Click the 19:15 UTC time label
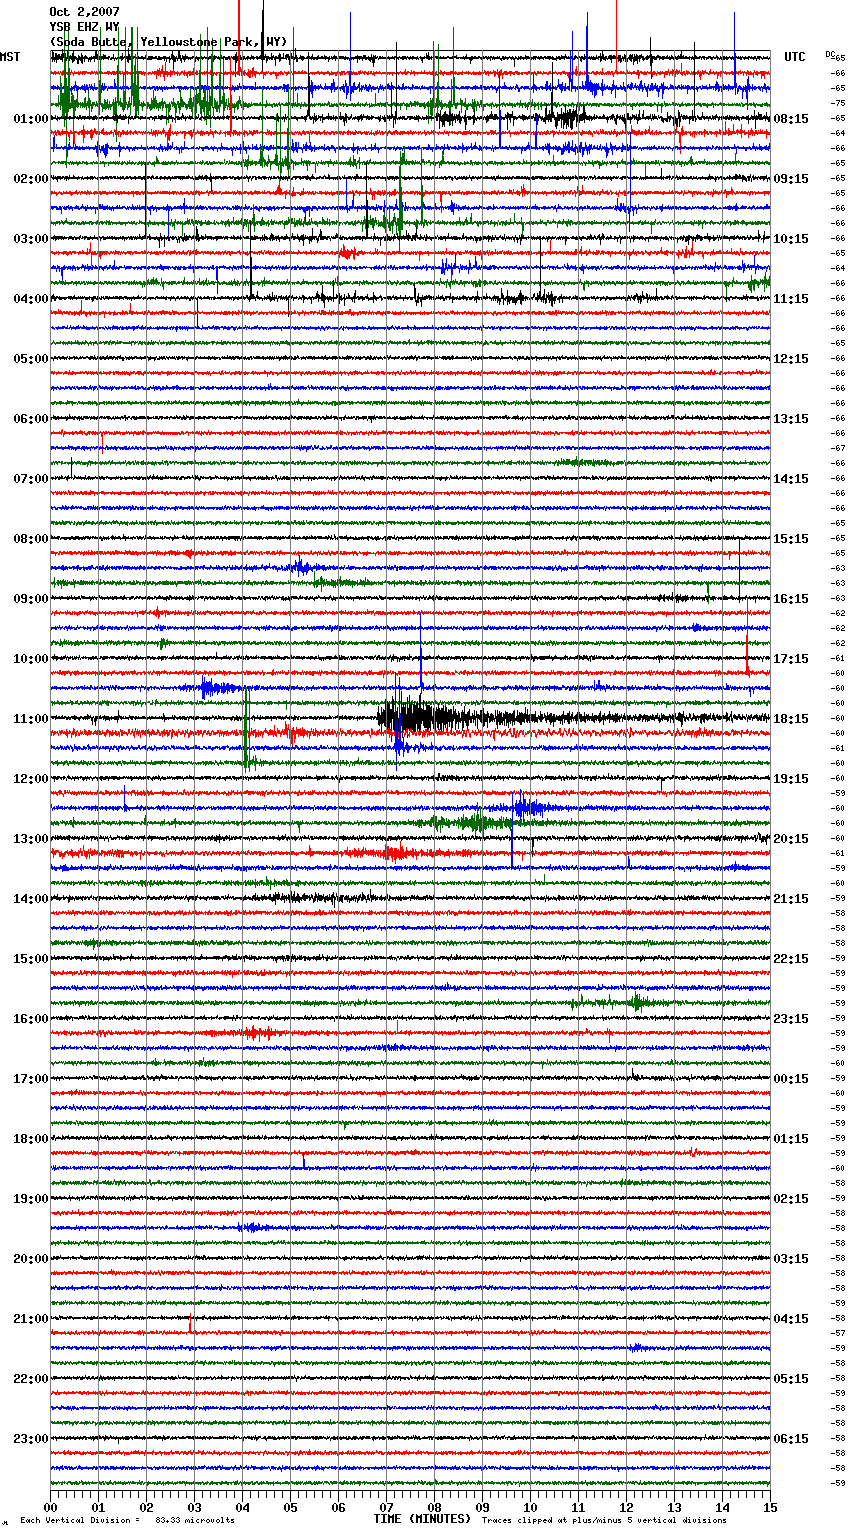This screenshot has width=850, height=1534. (x=791, y=779)
